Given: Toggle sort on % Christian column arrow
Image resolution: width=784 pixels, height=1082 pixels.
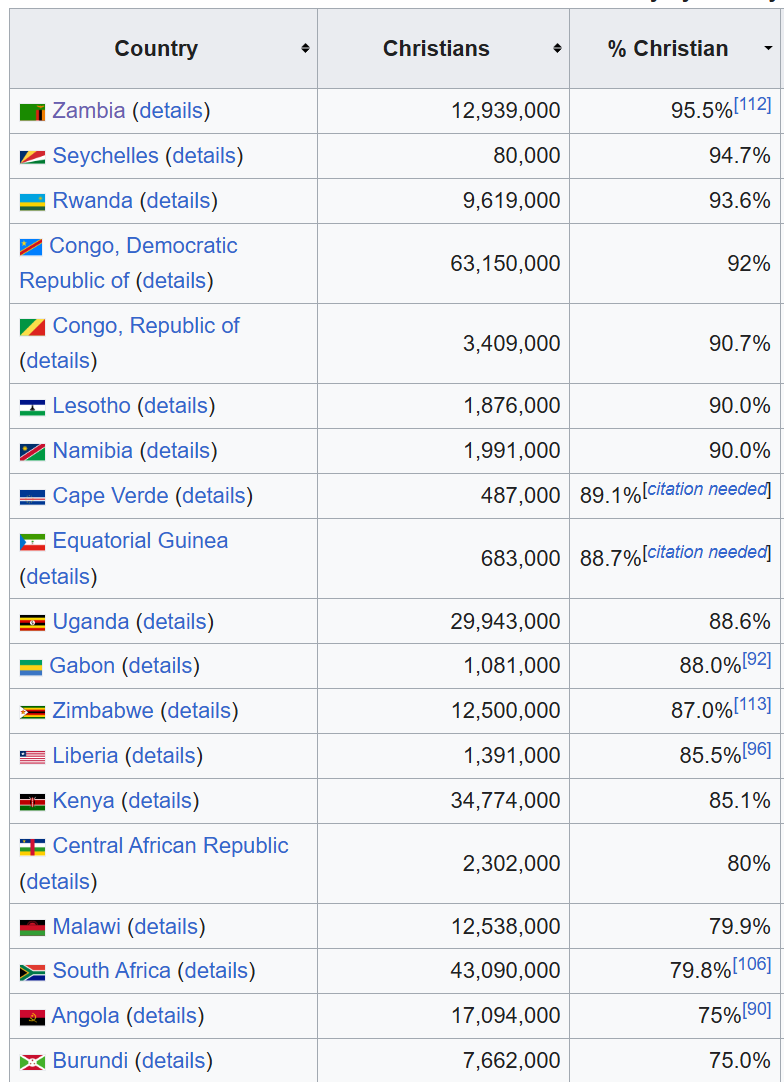Looking at the screenshot, I should pyautogui.click(x=768, y=49).
